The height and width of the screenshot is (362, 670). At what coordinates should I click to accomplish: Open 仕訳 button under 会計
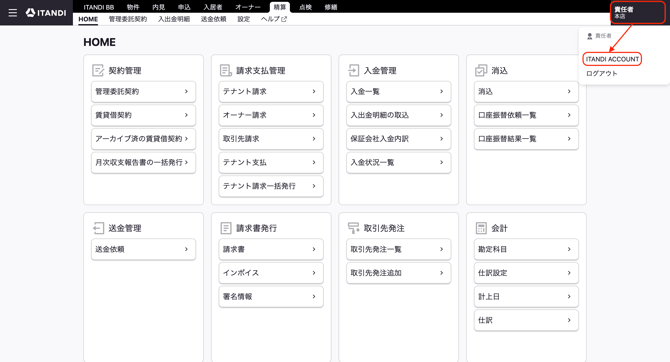[526, 320]
